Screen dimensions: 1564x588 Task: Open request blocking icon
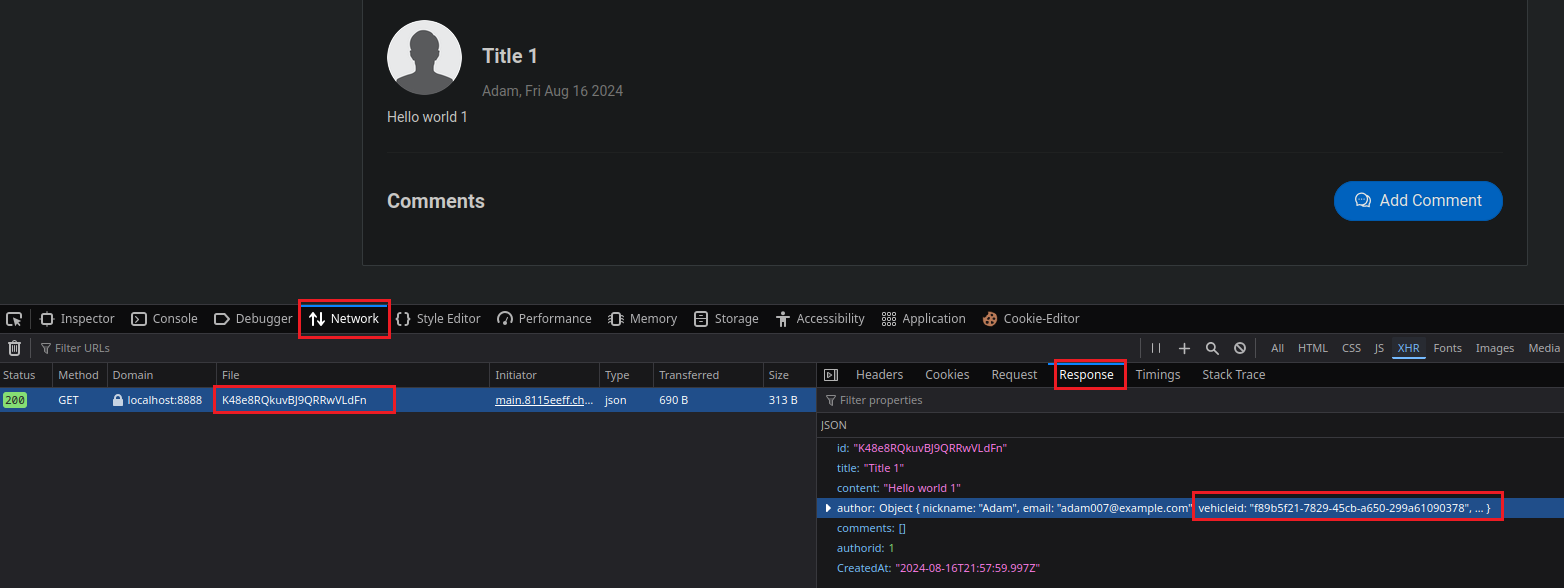pyautogui.click(x=1240, y=348)
